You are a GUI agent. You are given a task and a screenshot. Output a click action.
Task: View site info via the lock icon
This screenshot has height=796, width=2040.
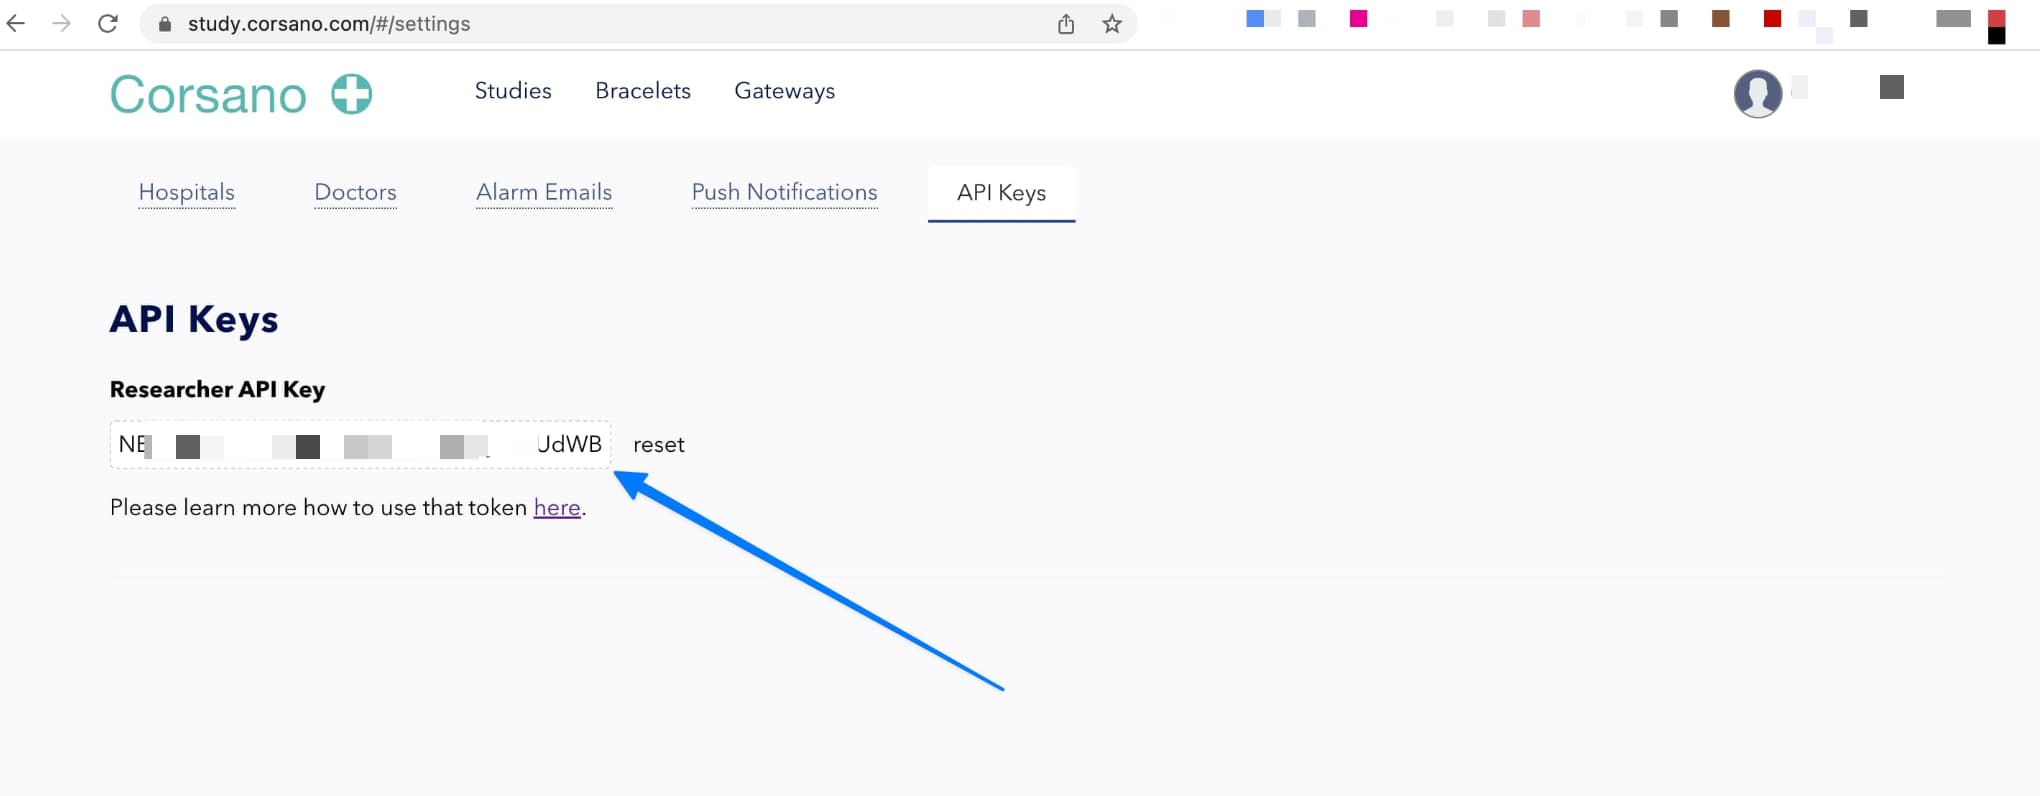166,24
